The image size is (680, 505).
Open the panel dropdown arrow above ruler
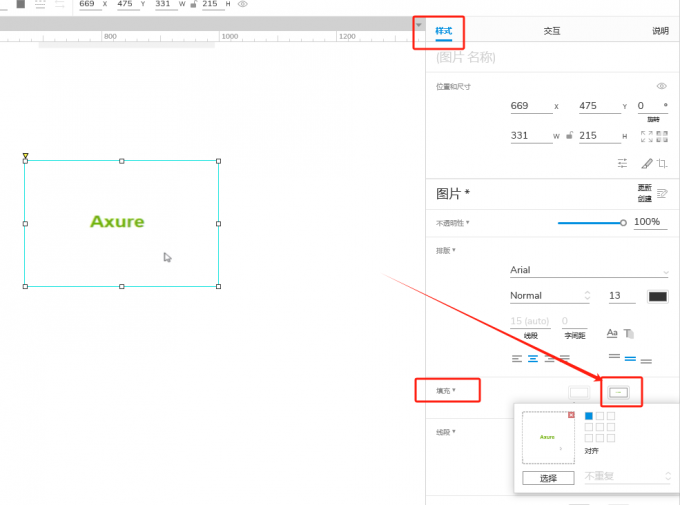[x=418, y=25]
